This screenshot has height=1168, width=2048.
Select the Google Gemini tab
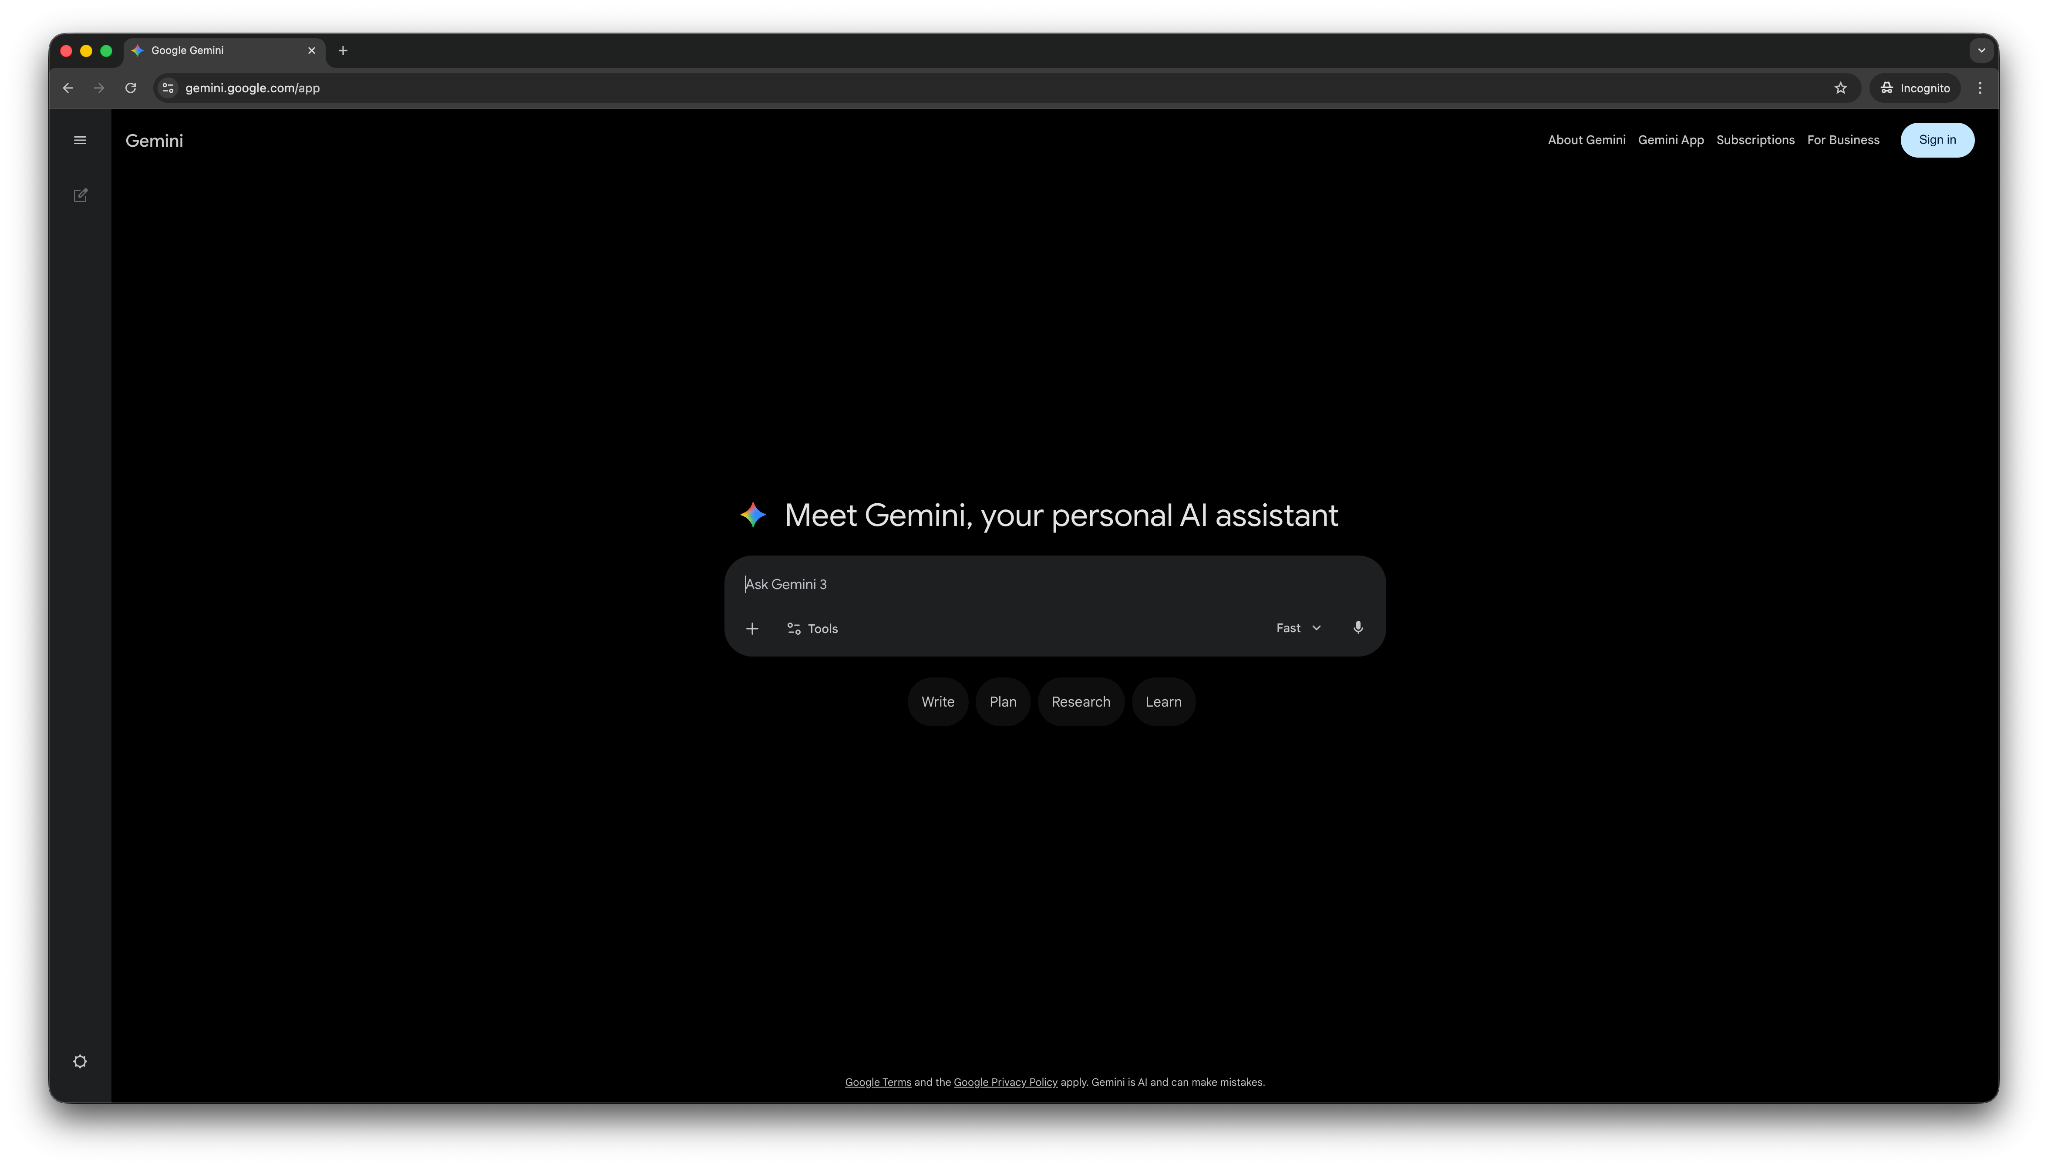(x=215, y=50)
